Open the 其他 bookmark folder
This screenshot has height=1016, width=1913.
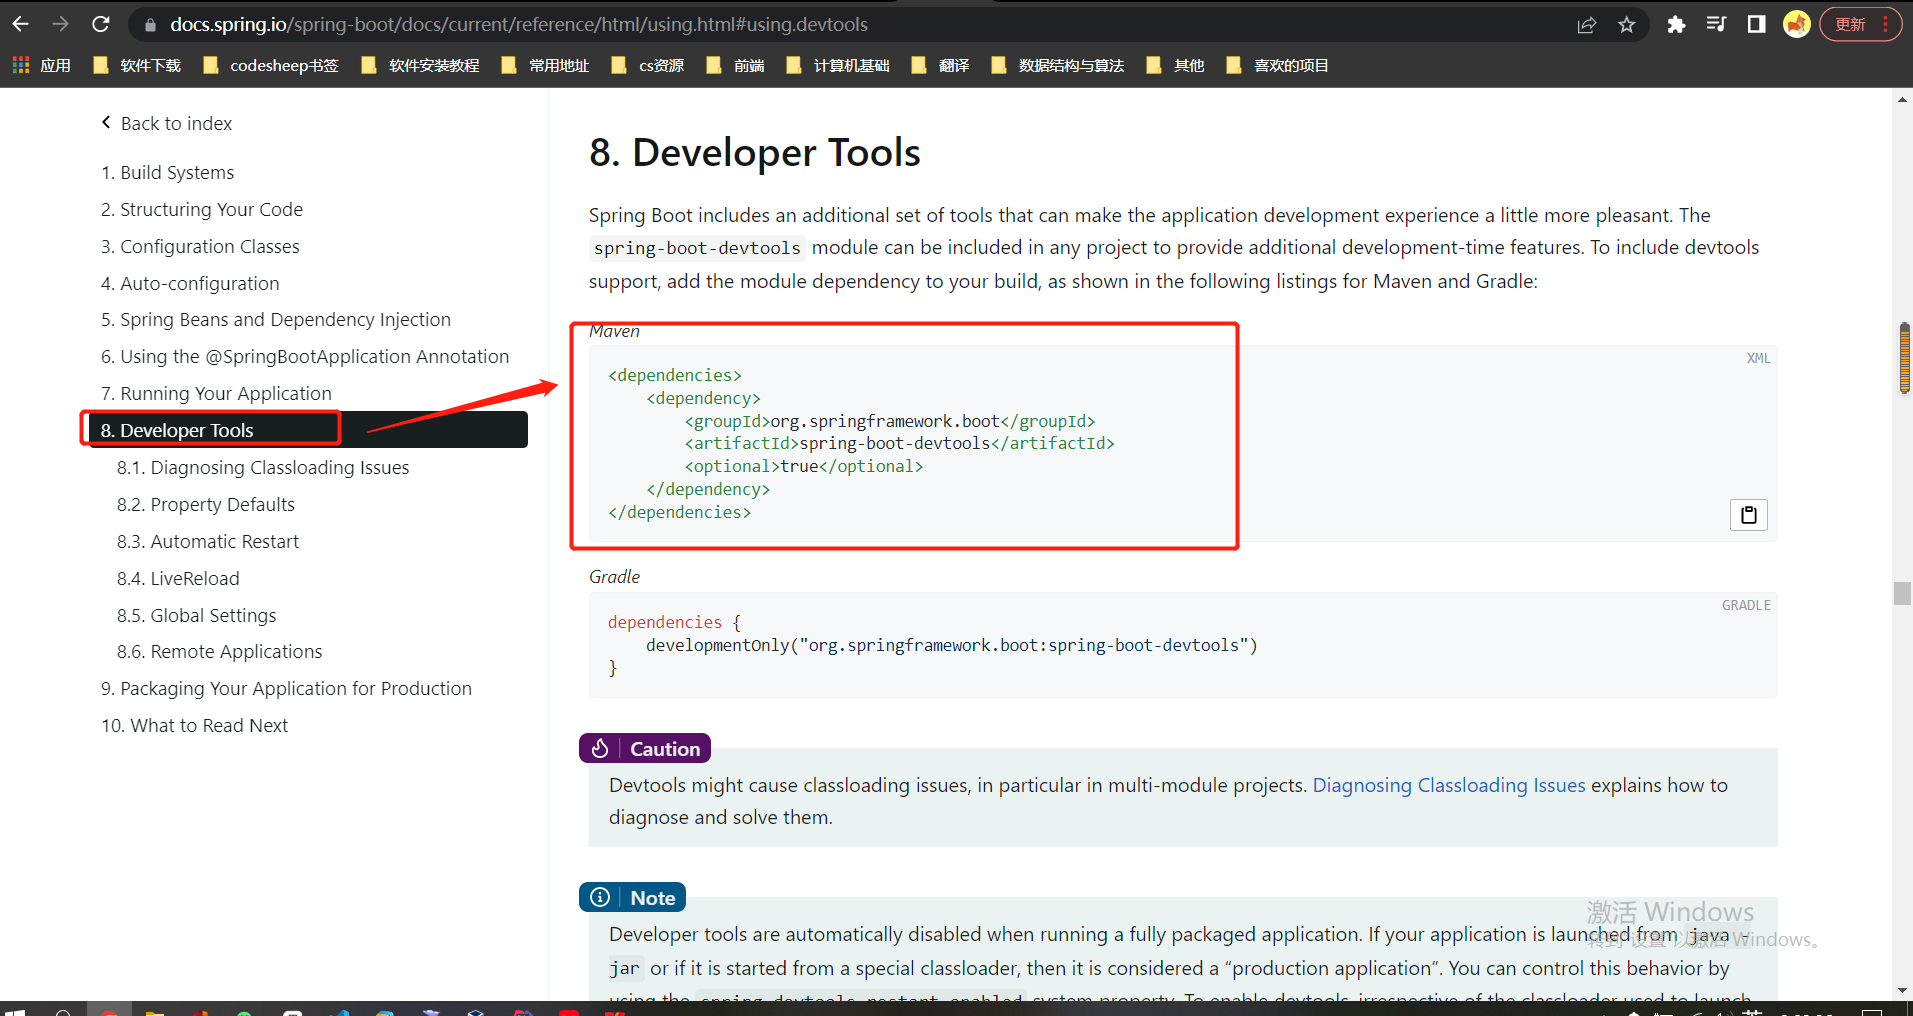coord(1176,66)
